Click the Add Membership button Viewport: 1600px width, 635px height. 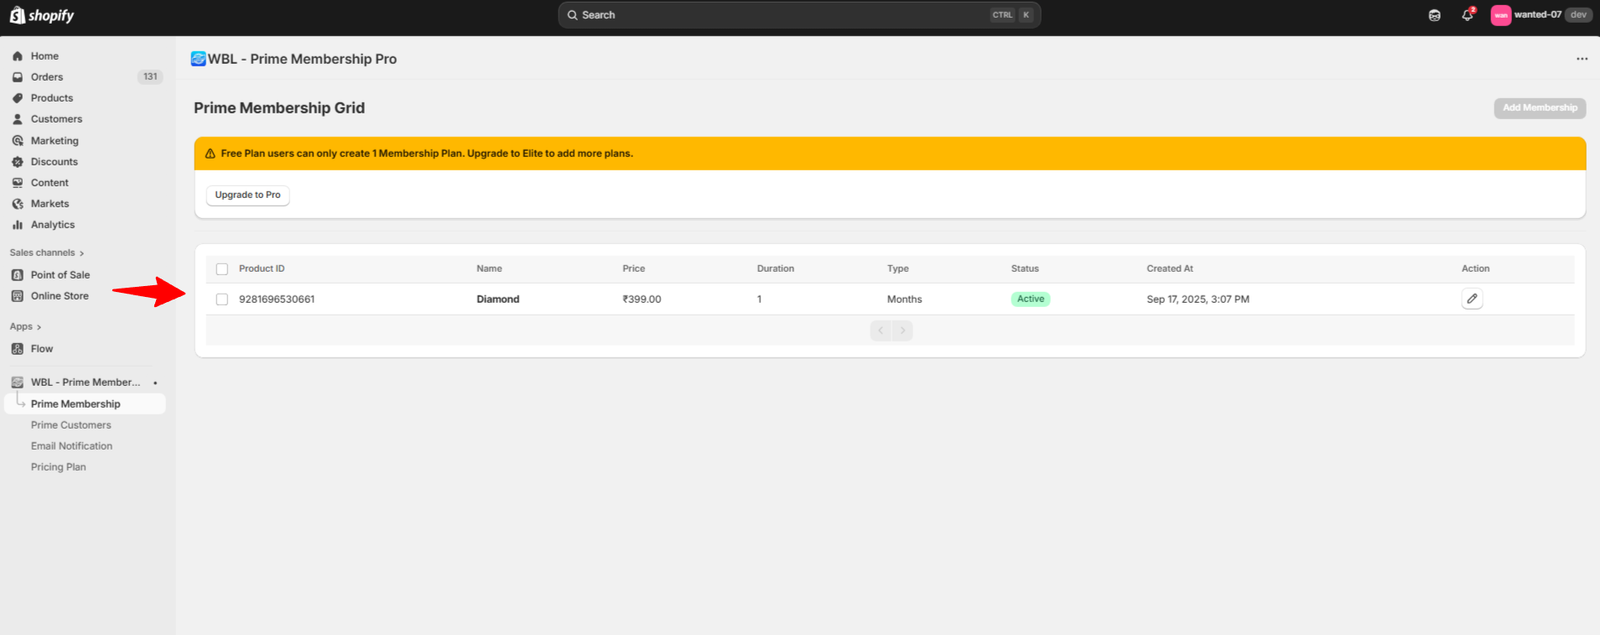tap(1539, 108)
